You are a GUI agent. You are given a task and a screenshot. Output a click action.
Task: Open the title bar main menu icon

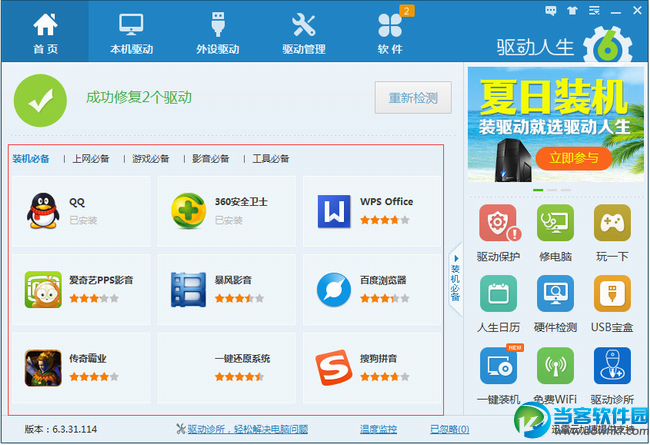[594, 11]
